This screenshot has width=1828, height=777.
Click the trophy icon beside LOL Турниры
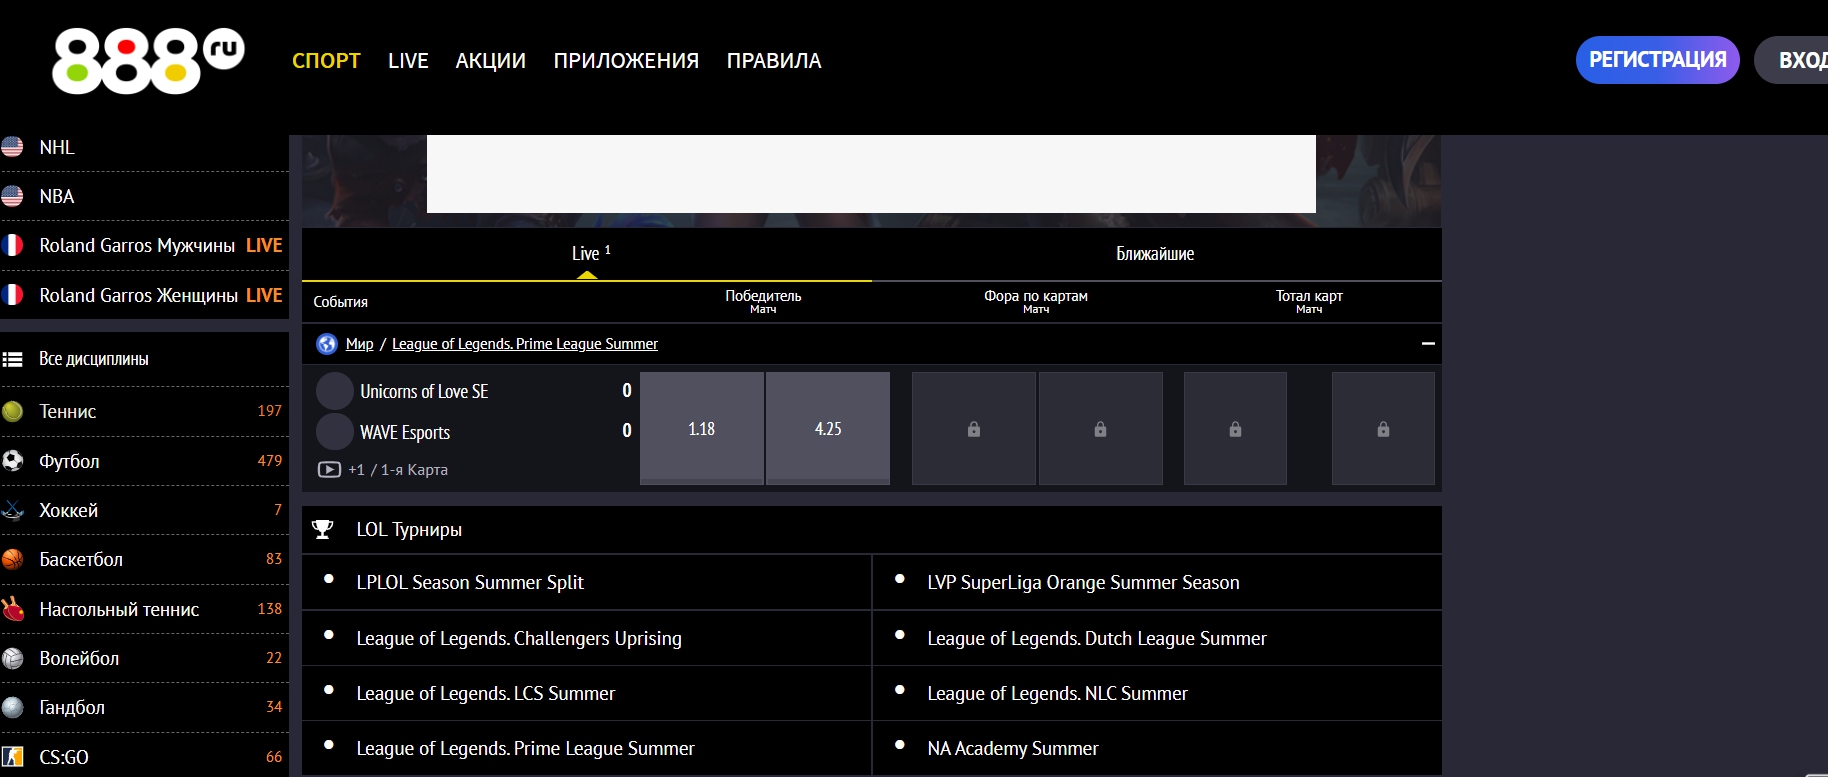[x=323, y=530]
